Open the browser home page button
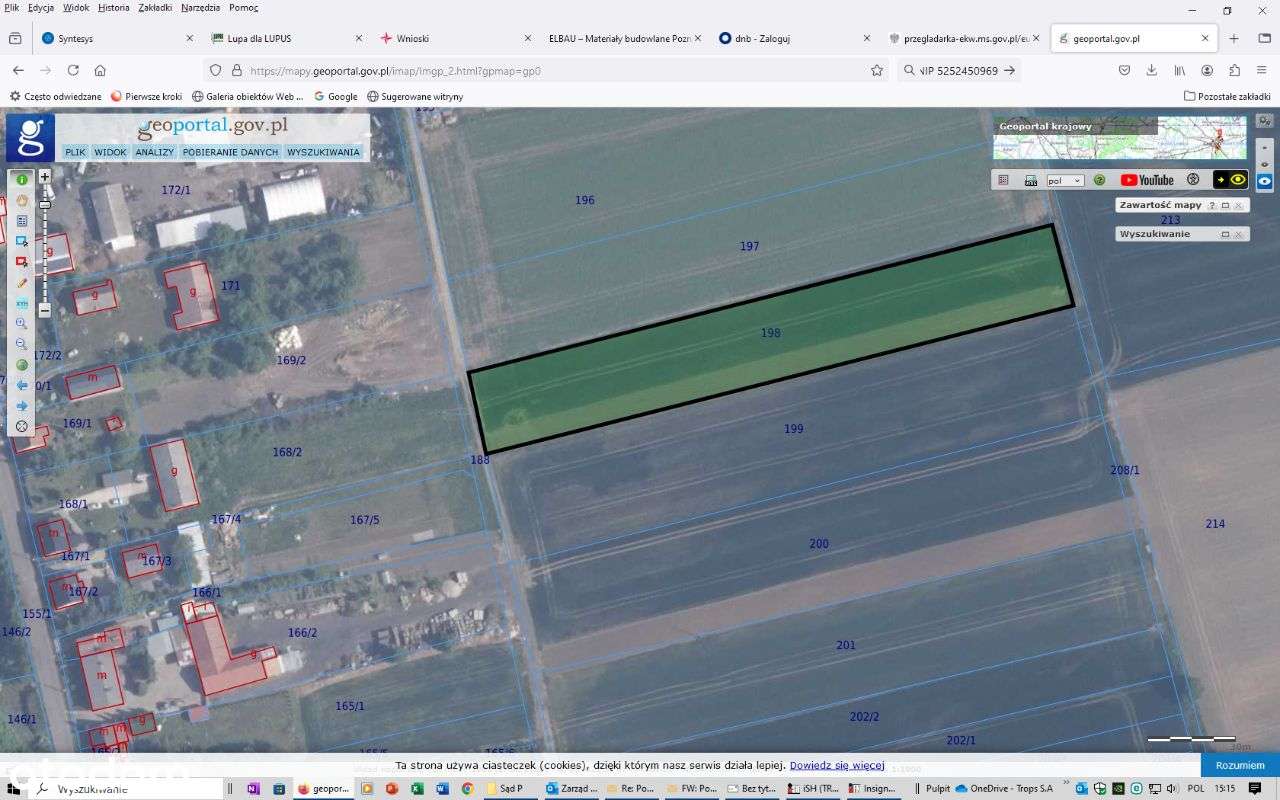Image resolution: width=1280 pixels, height=800 pixels. tap(100, 71)
